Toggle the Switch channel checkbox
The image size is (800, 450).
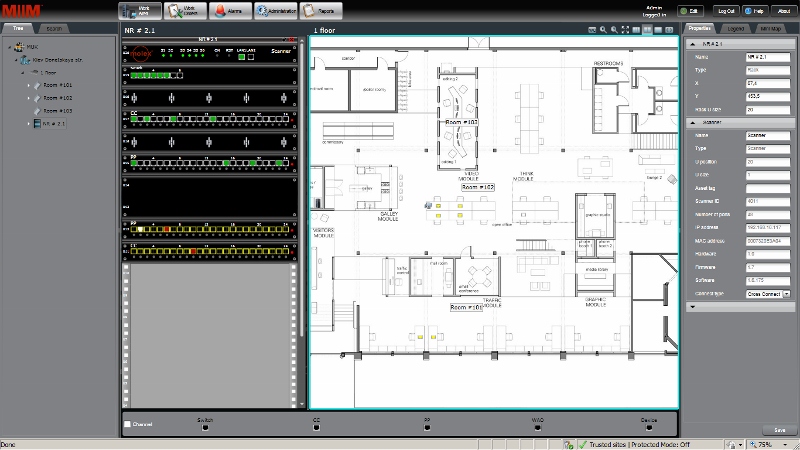[205, 428]
